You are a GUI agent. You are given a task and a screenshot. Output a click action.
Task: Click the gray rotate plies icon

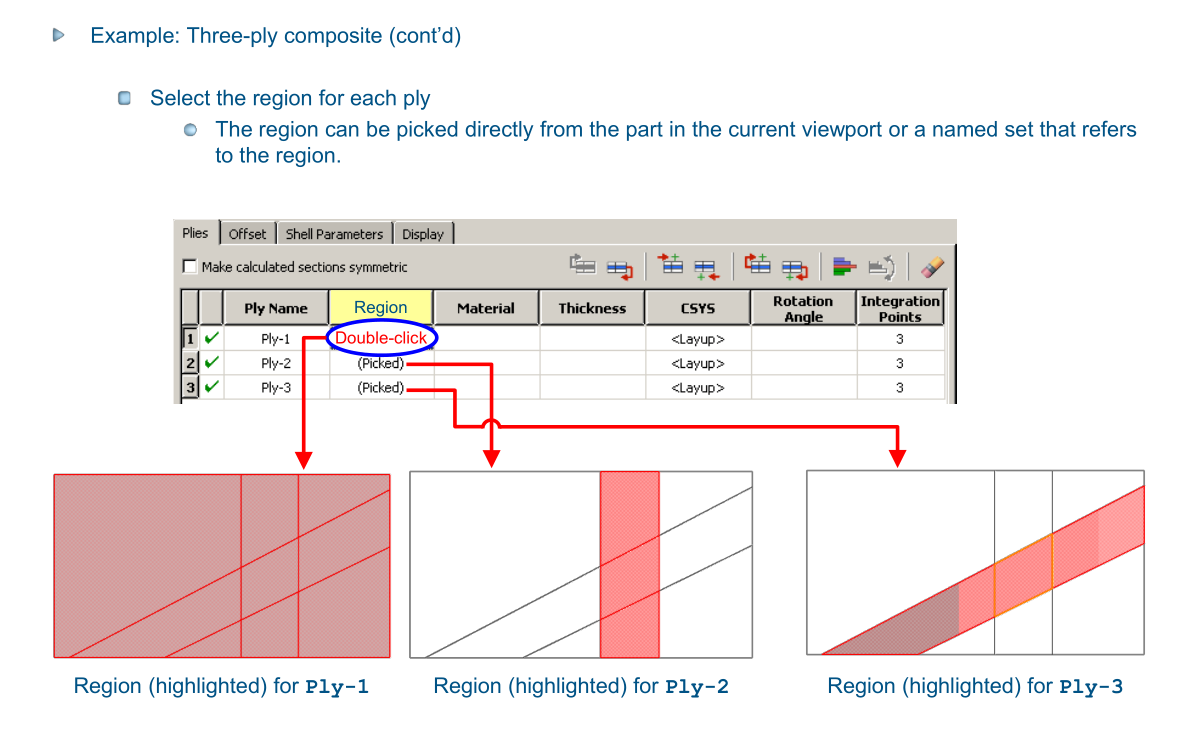(881, 267)
